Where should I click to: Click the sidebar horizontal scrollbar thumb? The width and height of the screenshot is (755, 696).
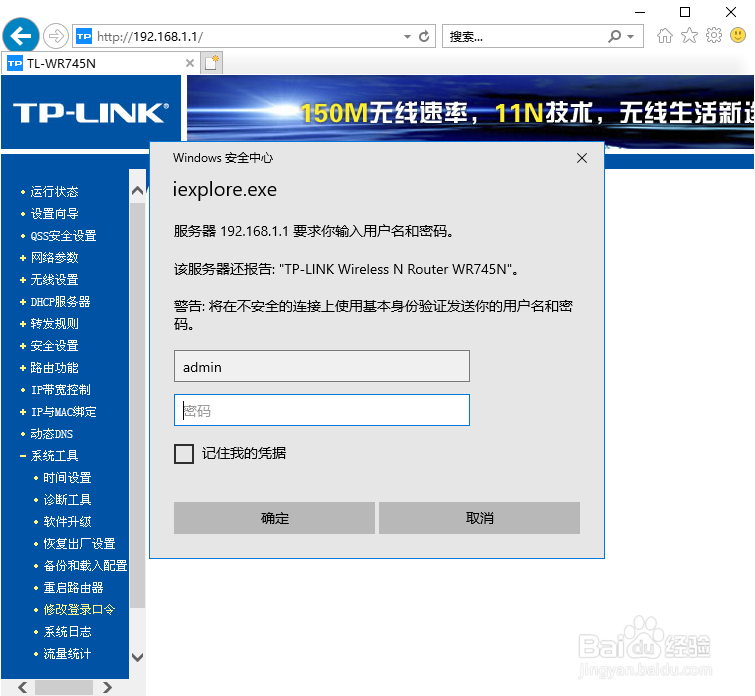coord(64,687)
